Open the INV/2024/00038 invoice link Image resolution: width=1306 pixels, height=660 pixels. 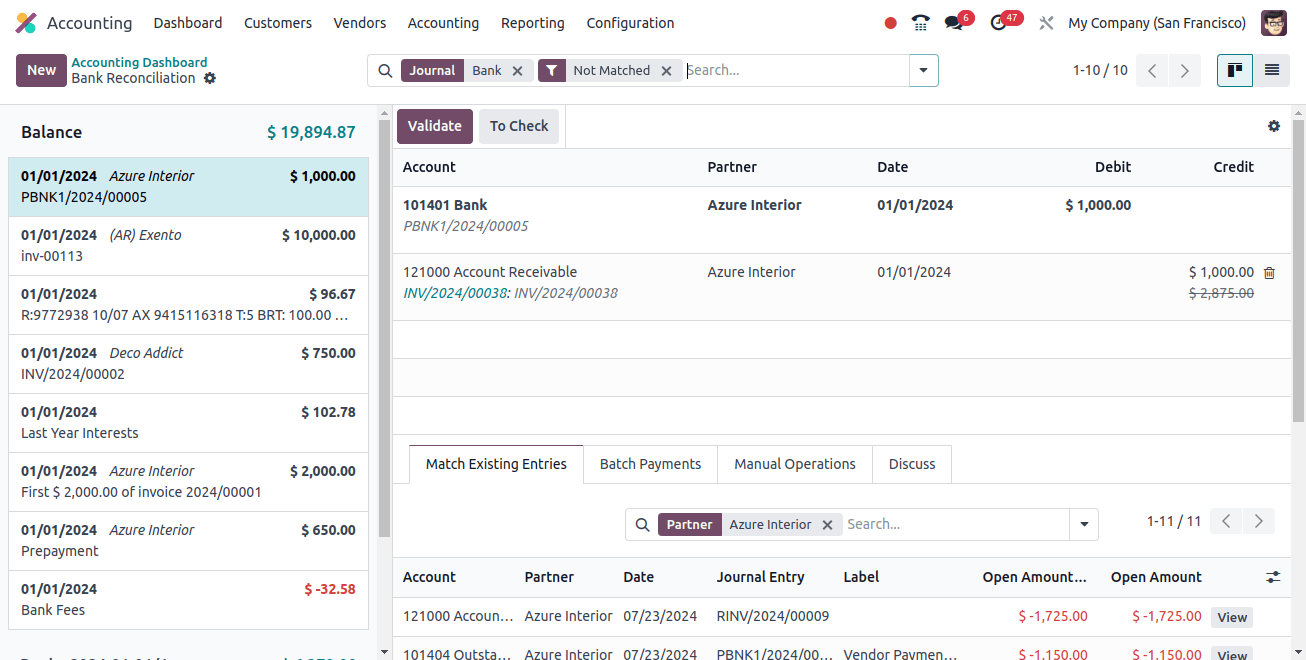[456, 293]
